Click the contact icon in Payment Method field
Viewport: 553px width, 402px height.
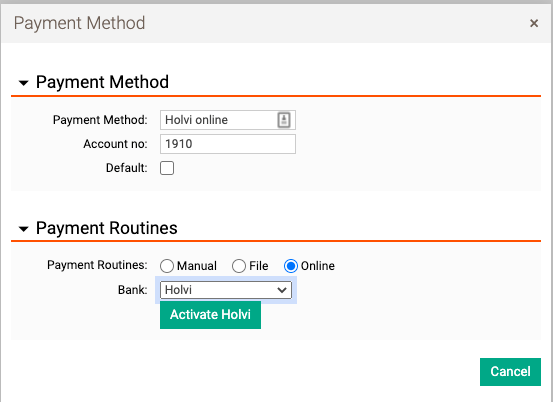pyautogui.click(x=284, y=120)
